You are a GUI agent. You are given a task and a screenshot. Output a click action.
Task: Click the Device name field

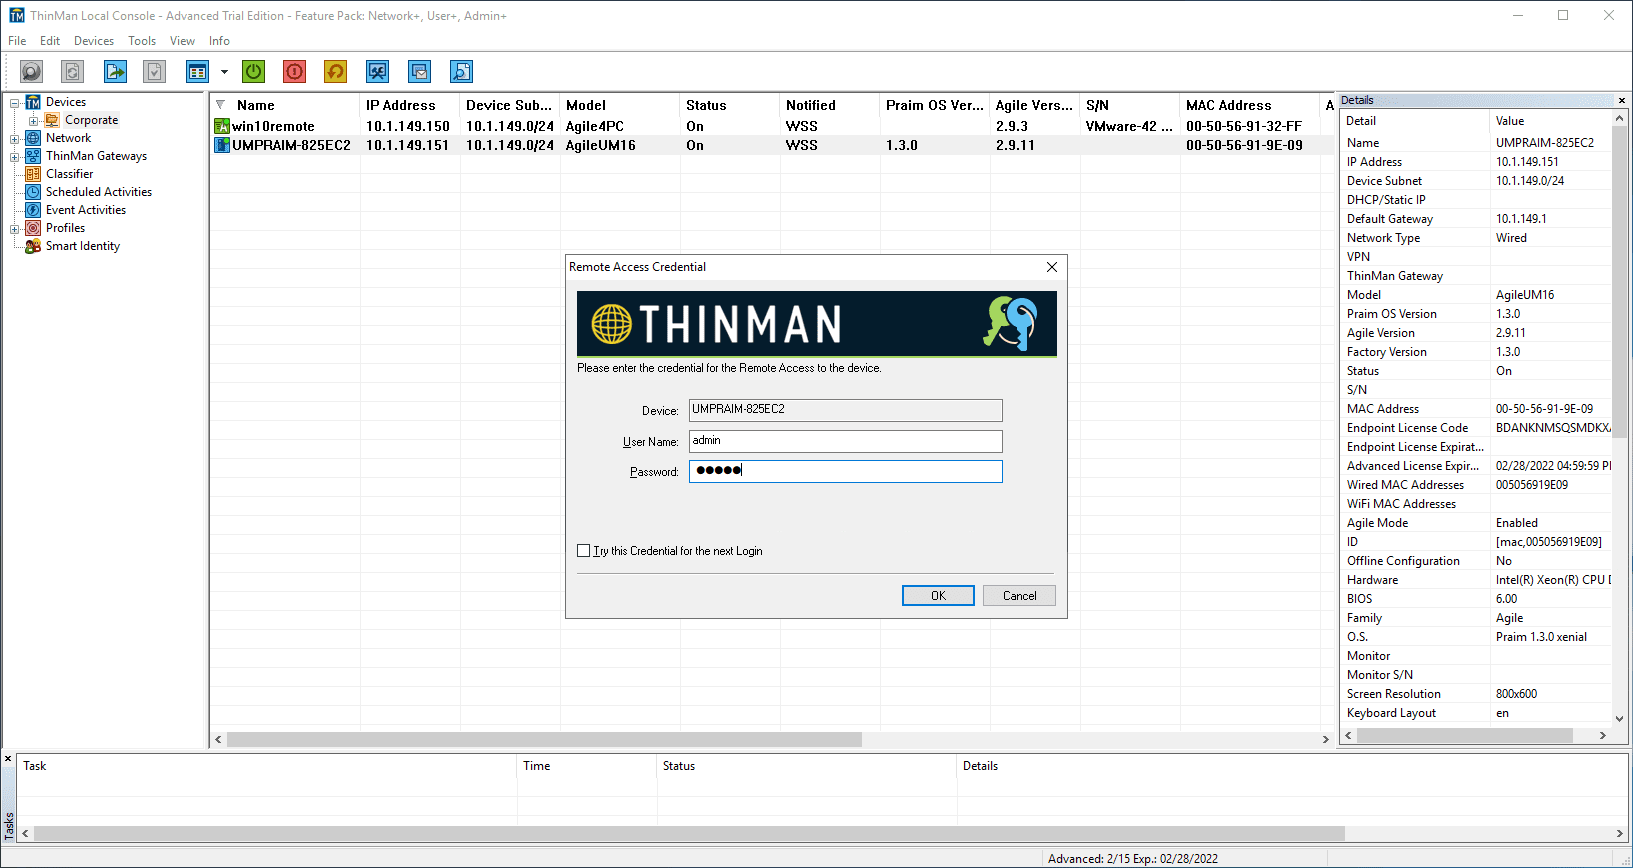tap(846, 410)
